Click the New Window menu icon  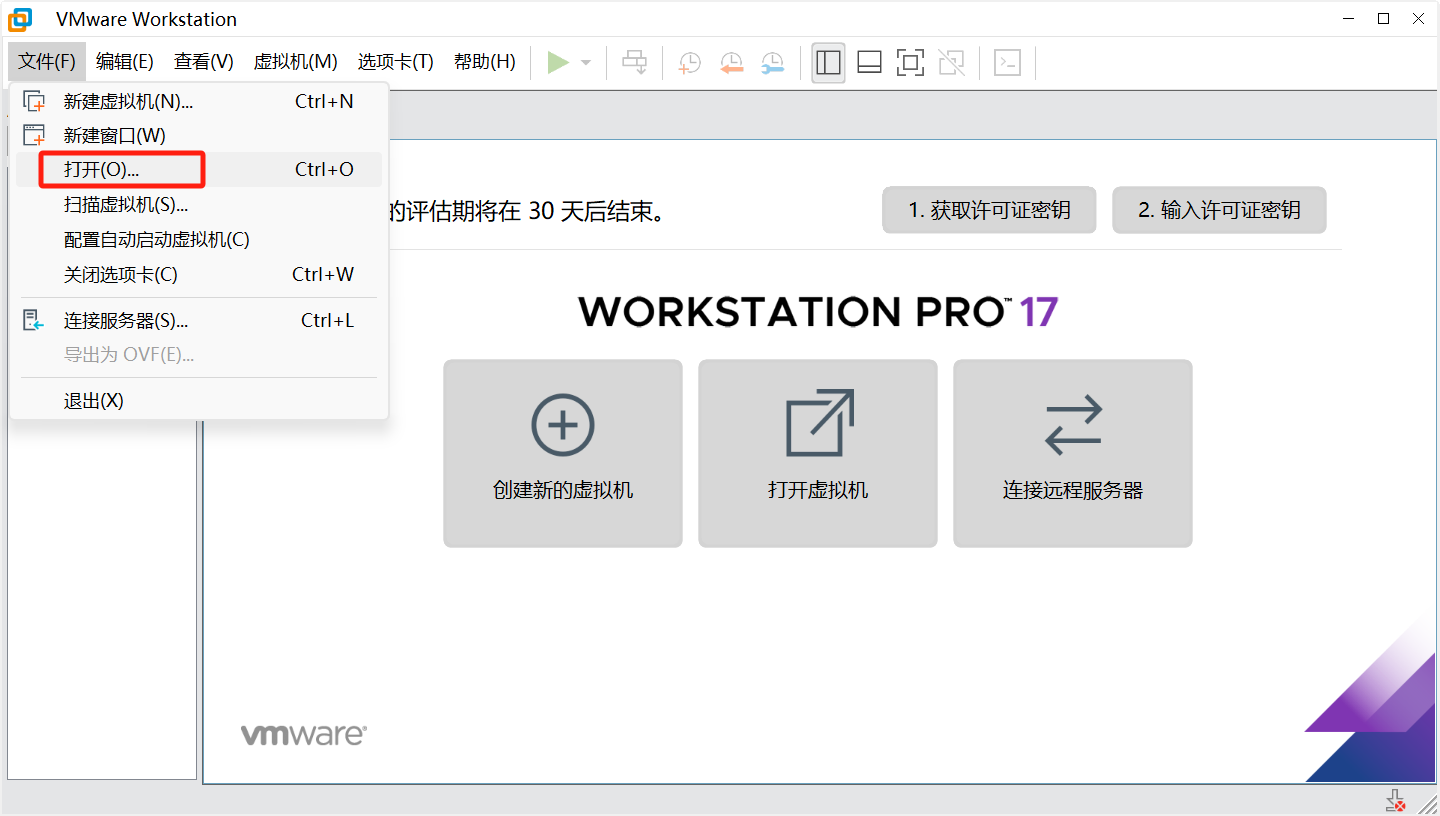[x=35, y=135]
